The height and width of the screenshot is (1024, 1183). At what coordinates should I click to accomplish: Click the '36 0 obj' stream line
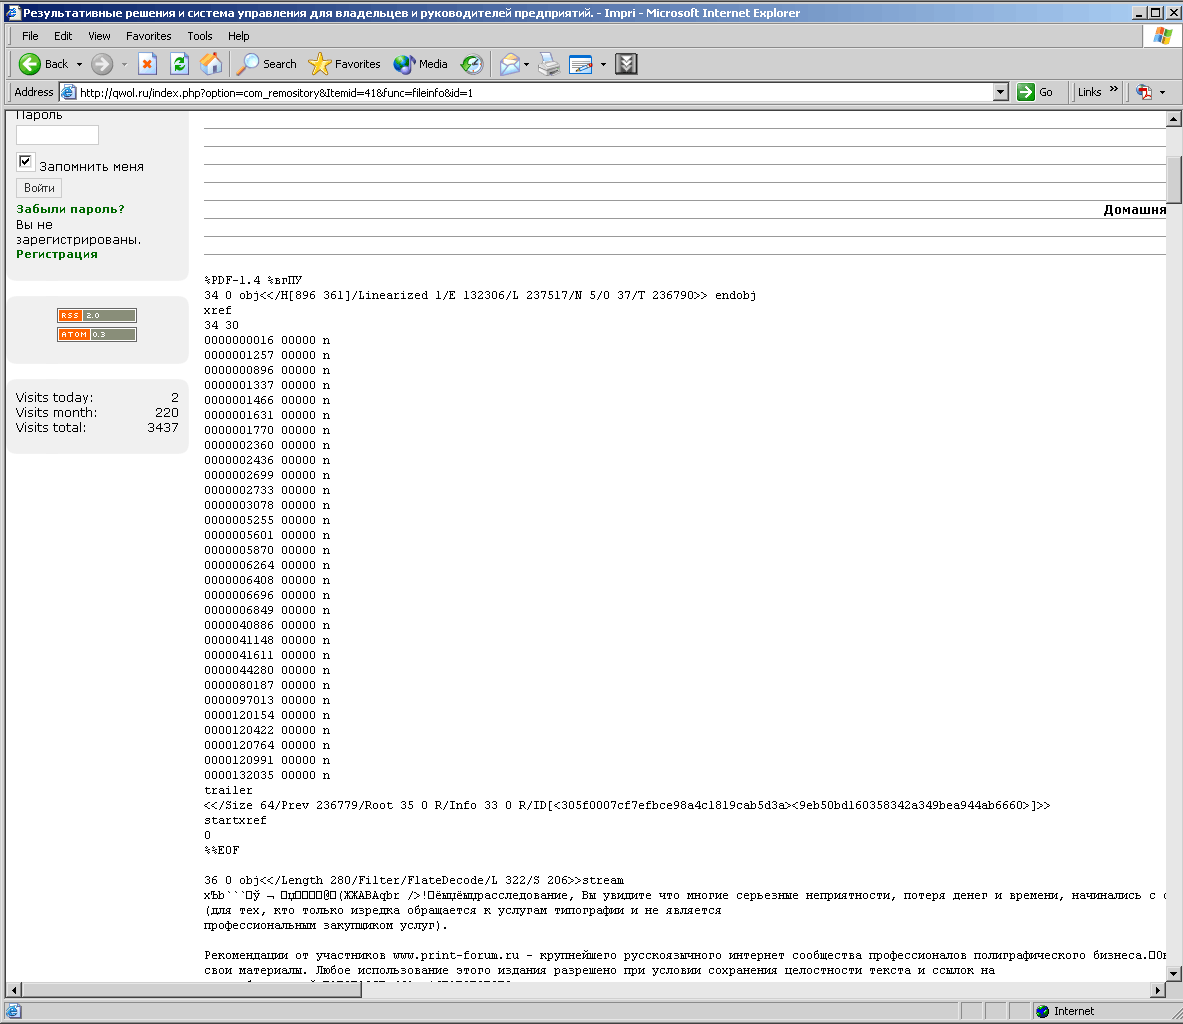tap(414, 881)
